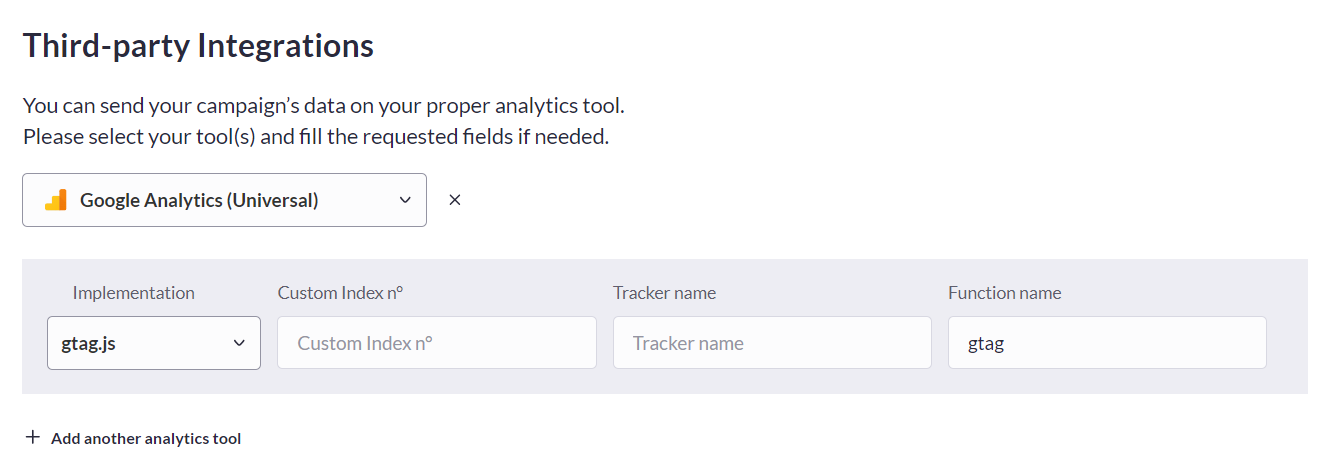Viewport: 1331px width, 473px height.
Task: Click the campaign's data description sentence
Action: (323, 105)
